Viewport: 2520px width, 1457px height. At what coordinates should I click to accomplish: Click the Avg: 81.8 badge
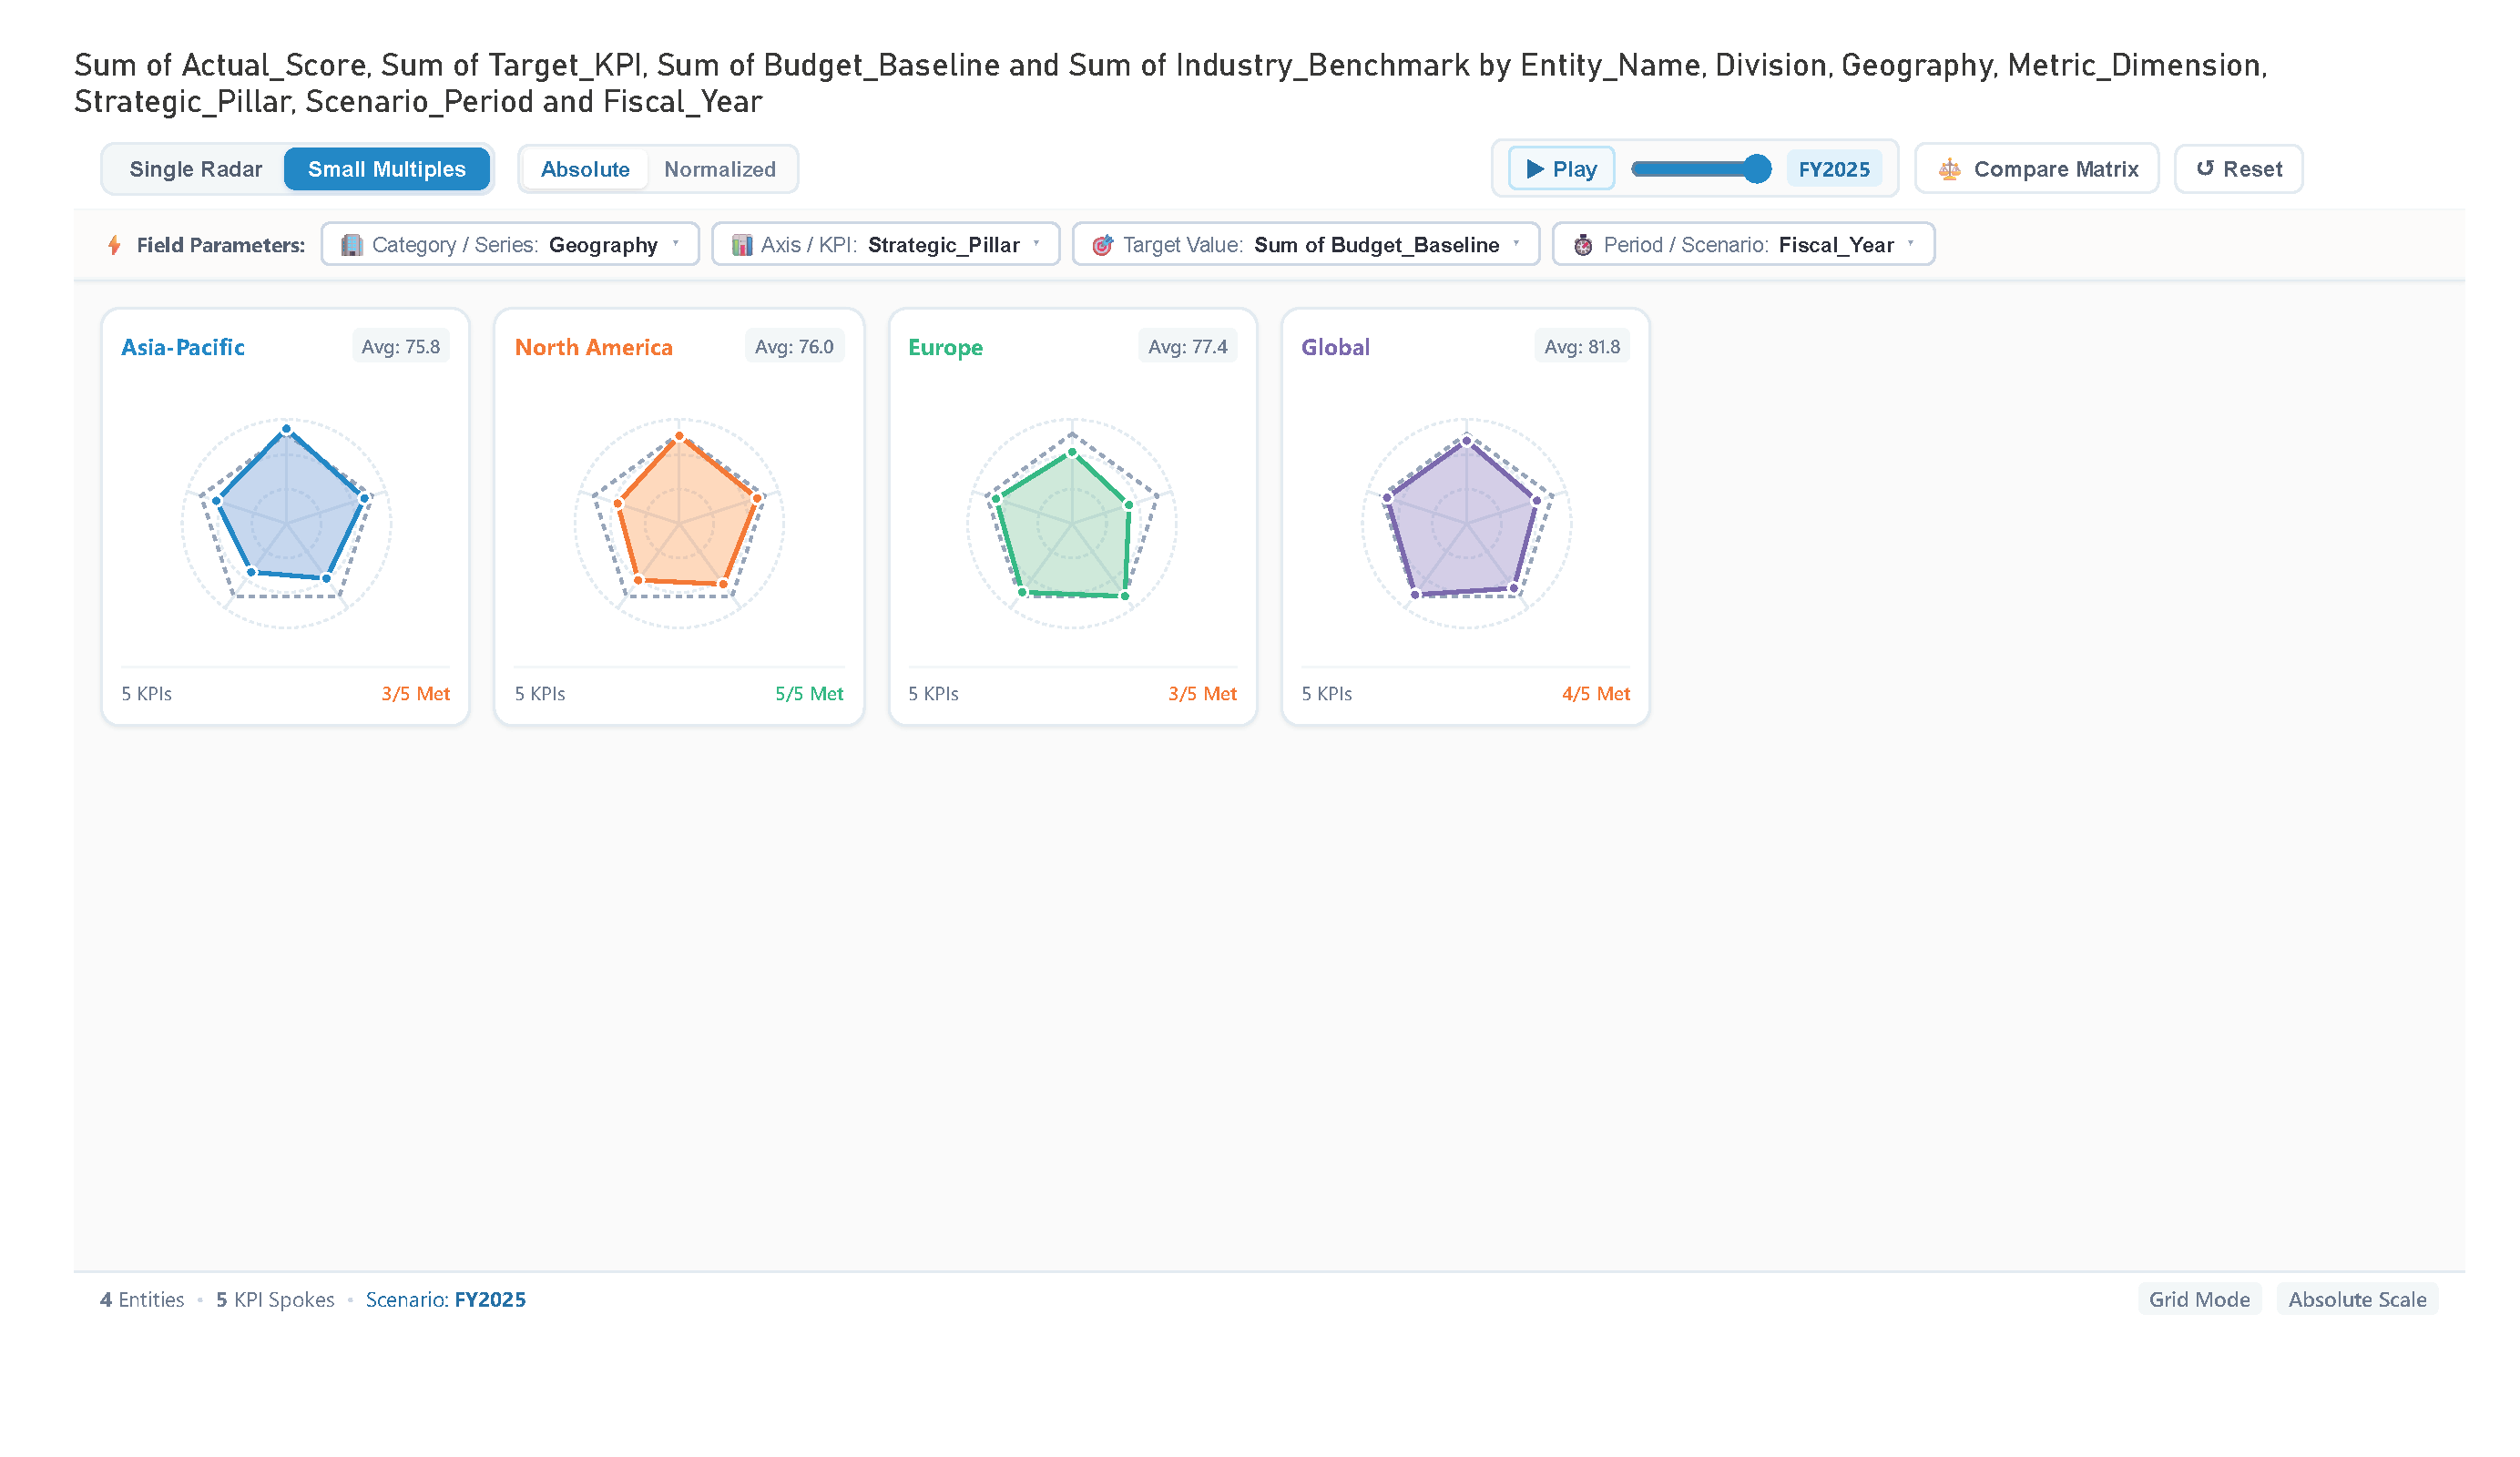[1582, 347]
